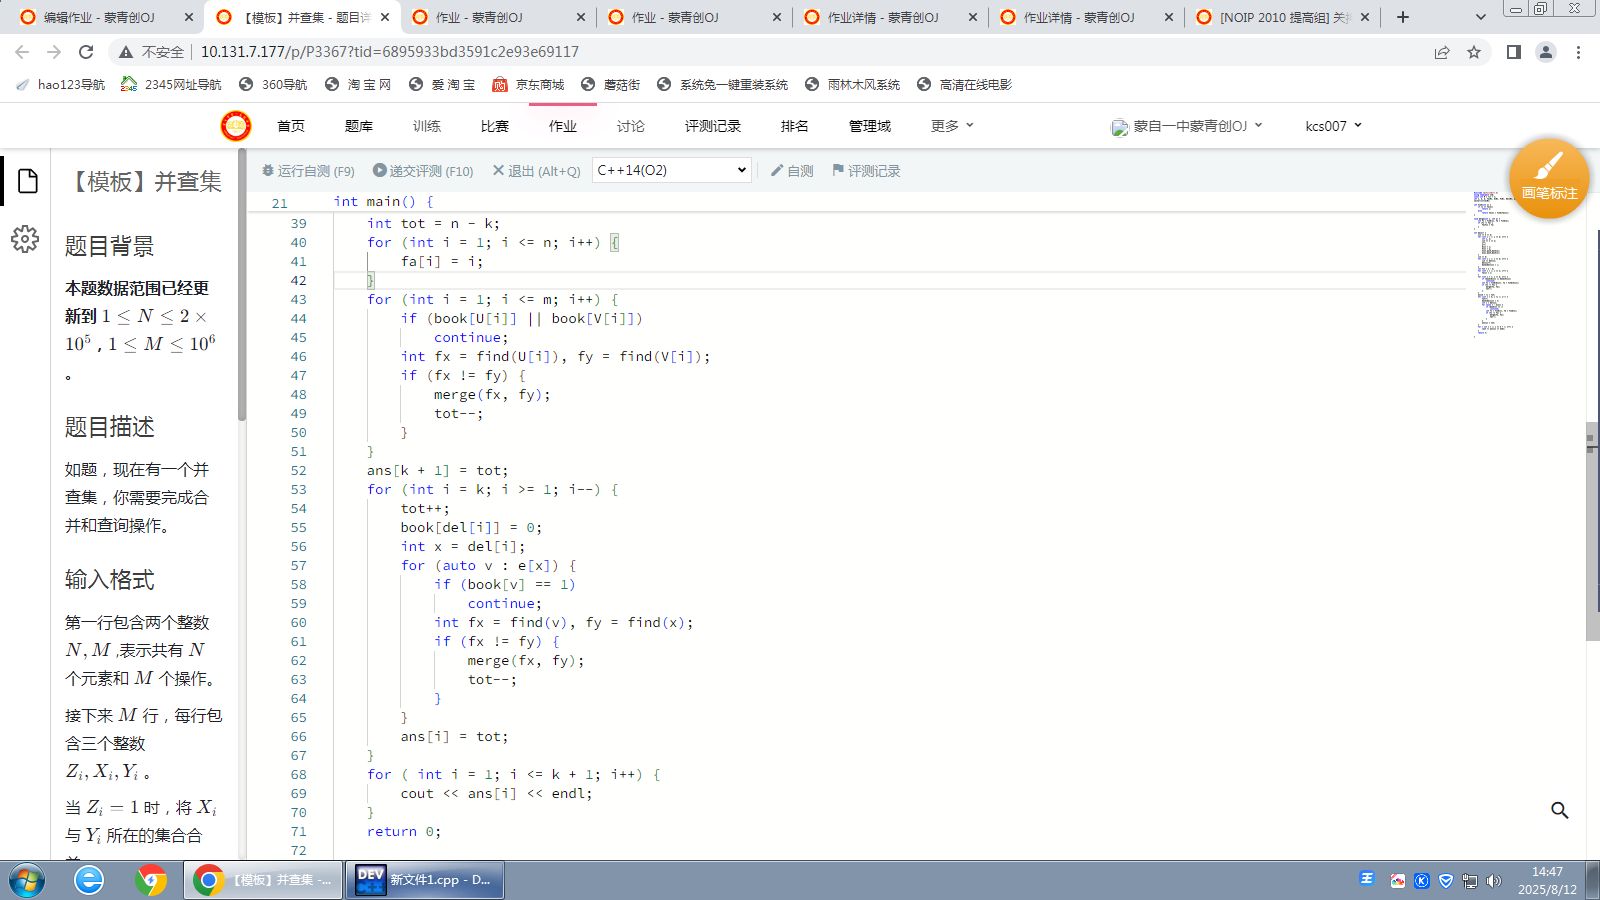The image size is (1600, 900).
Task: Open the settings gear in sidebar
Action: tap(25, 239)
